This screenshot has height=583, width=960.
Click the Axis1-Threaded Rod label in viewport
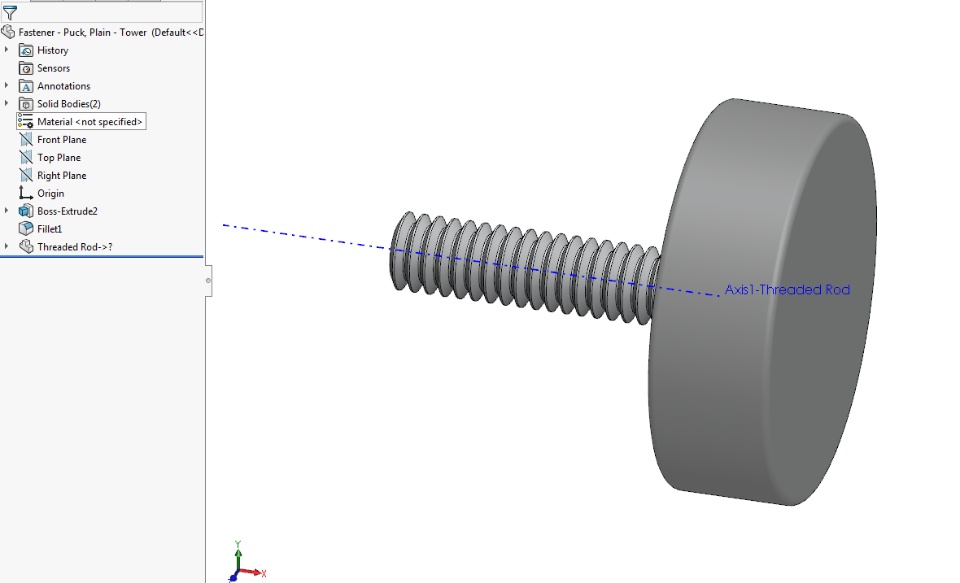787,290
